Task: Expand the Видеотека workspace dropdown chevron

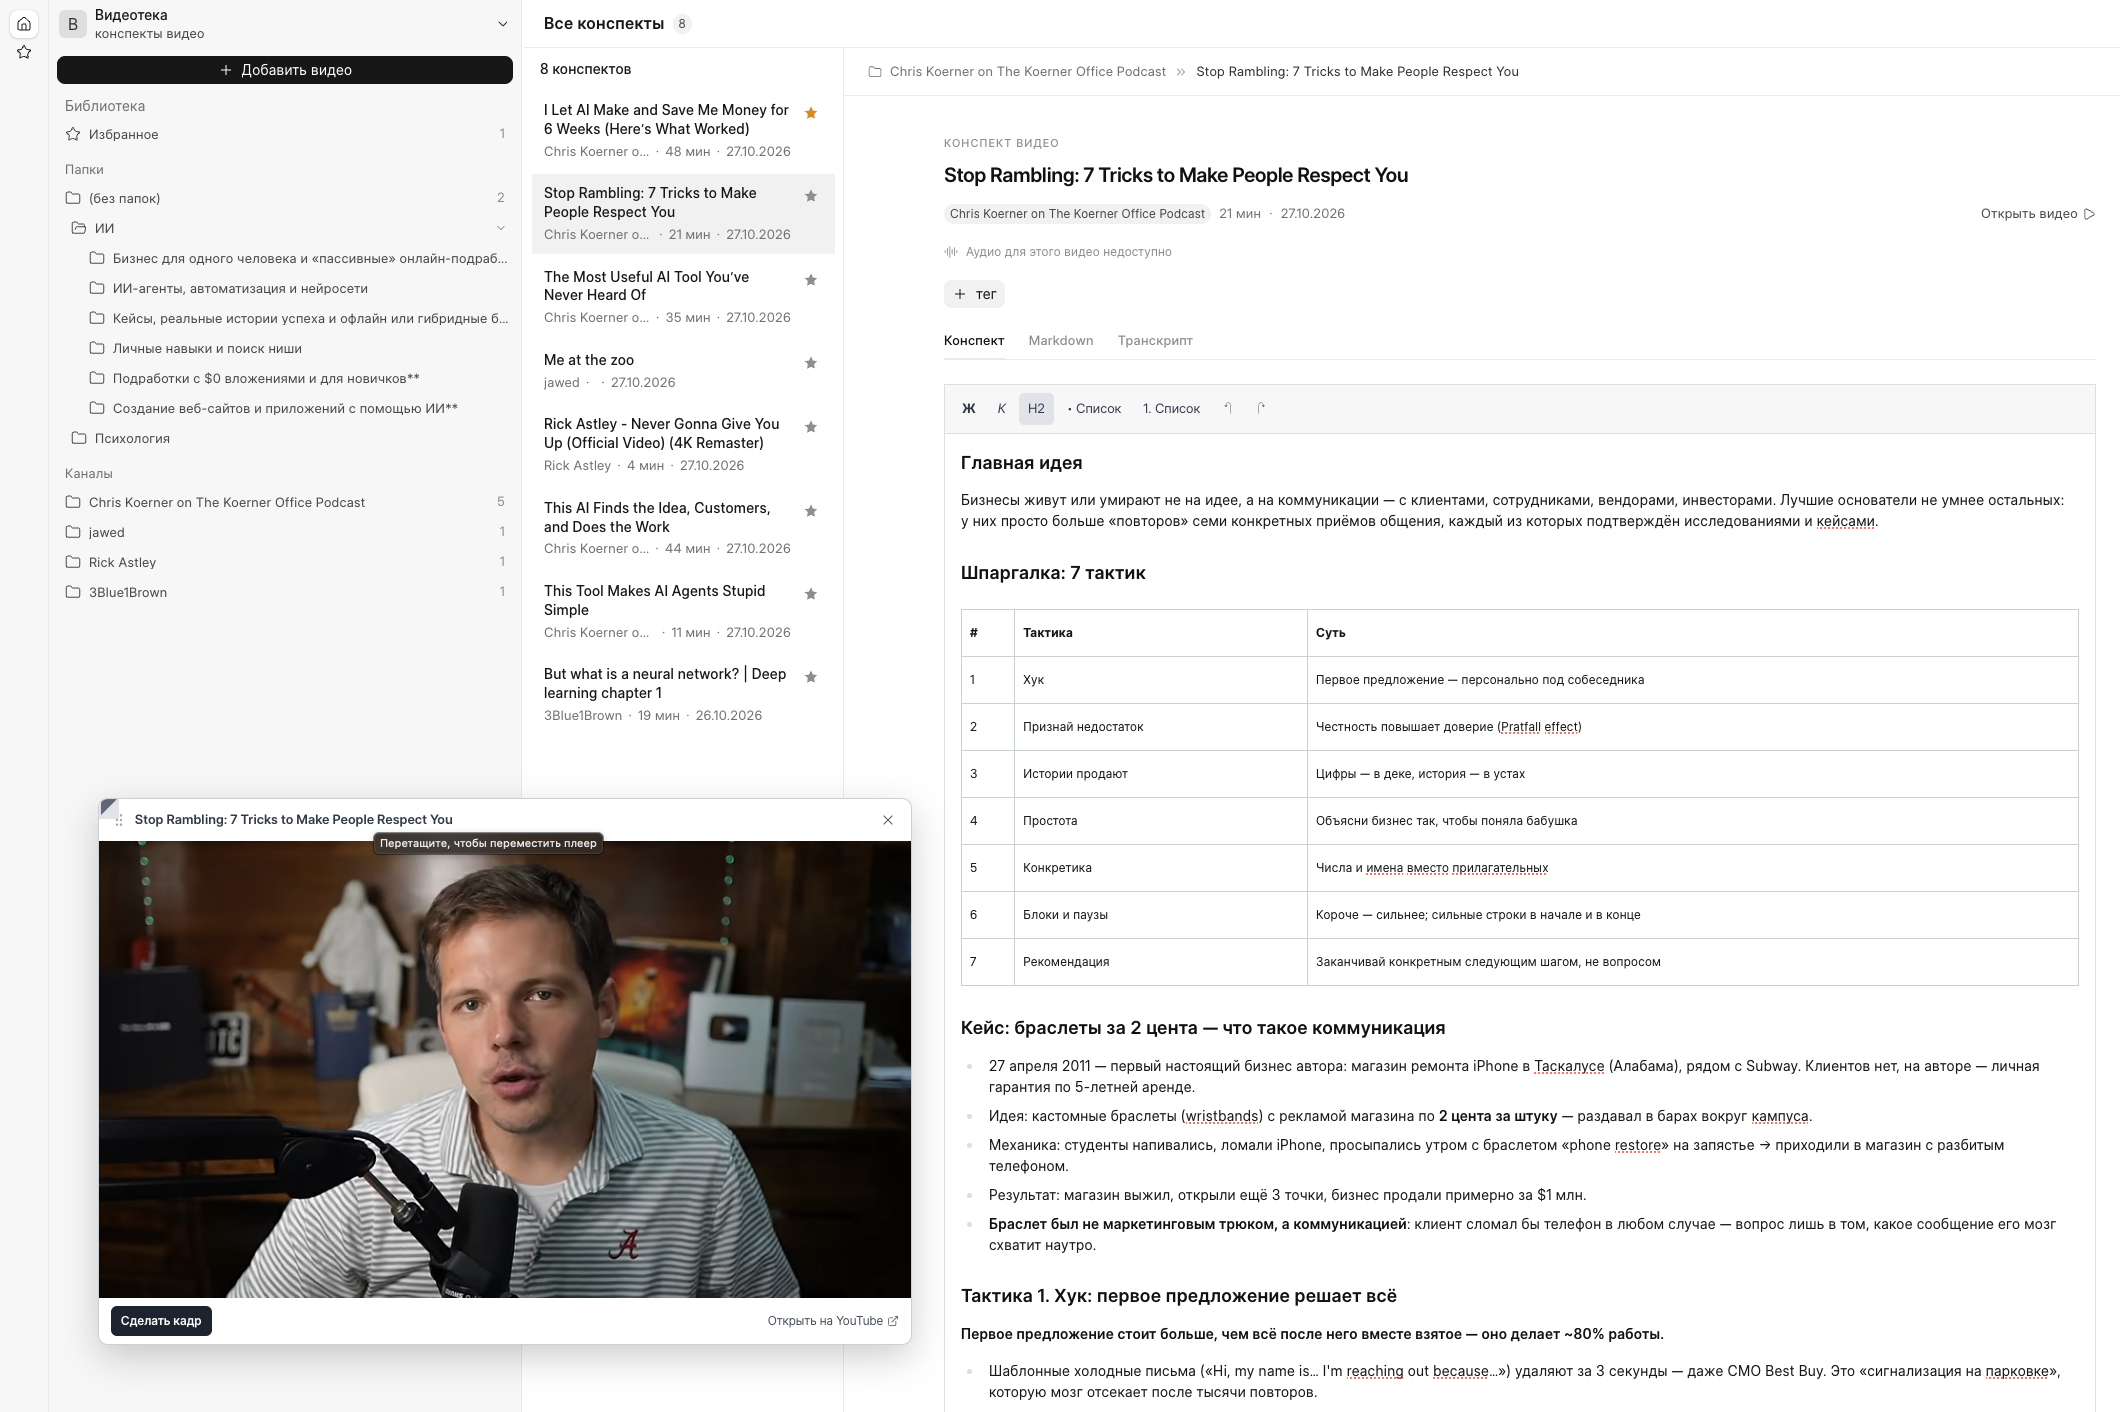Action: (x=502, y=24)
